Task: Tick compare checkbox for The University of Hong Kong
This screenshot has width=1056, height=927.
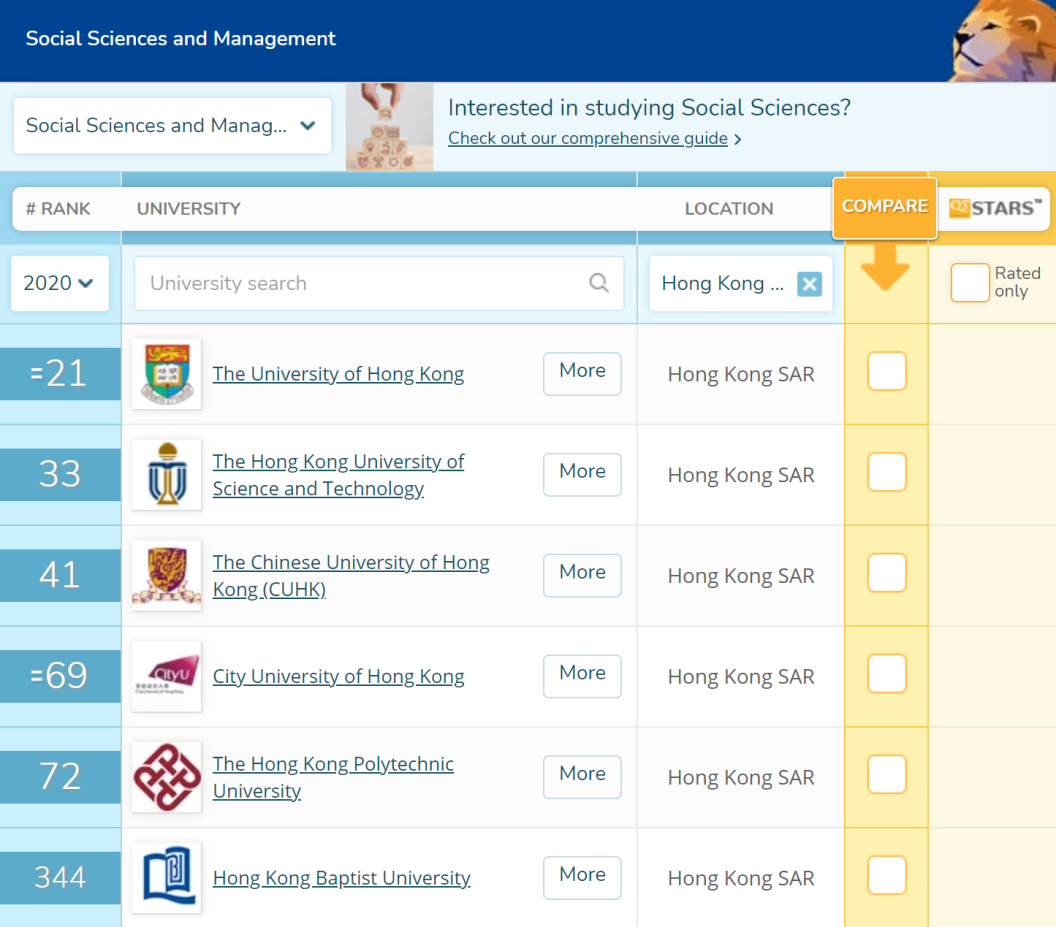Action: 887,371
